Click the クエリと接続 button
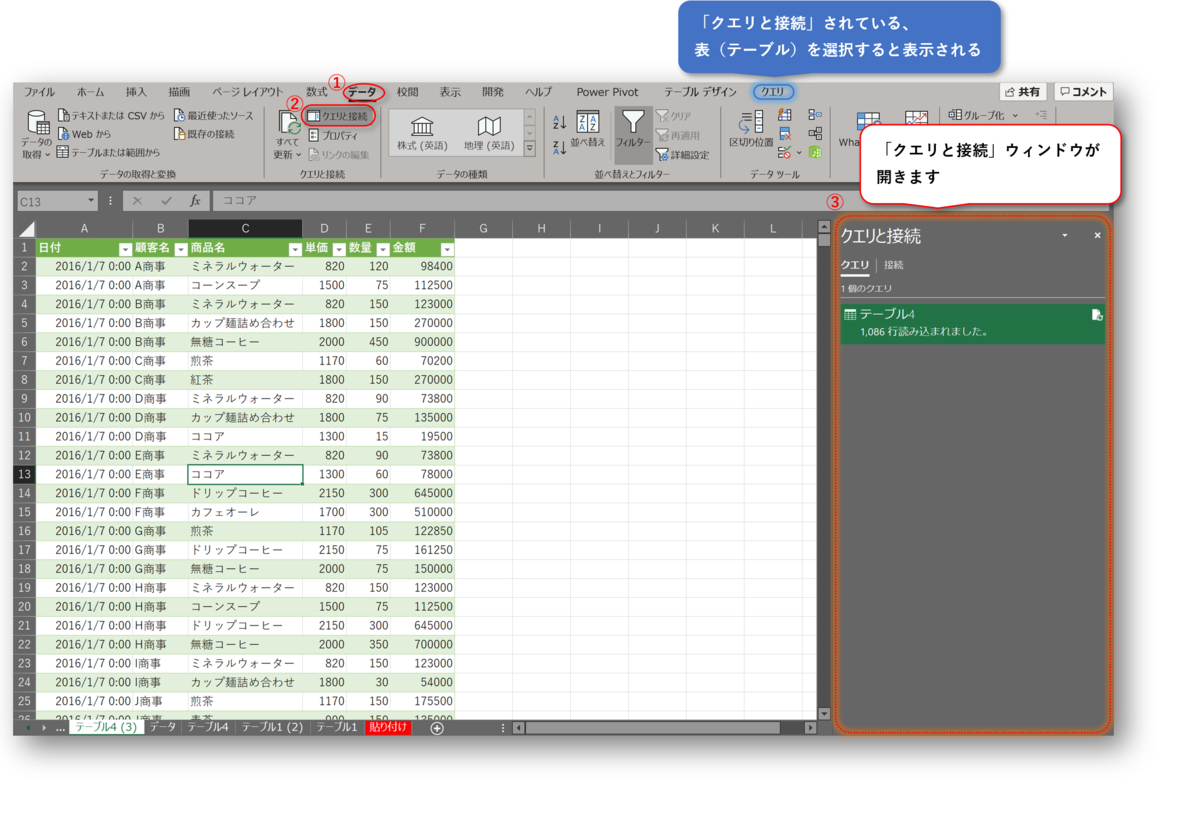 coord(340,115)
